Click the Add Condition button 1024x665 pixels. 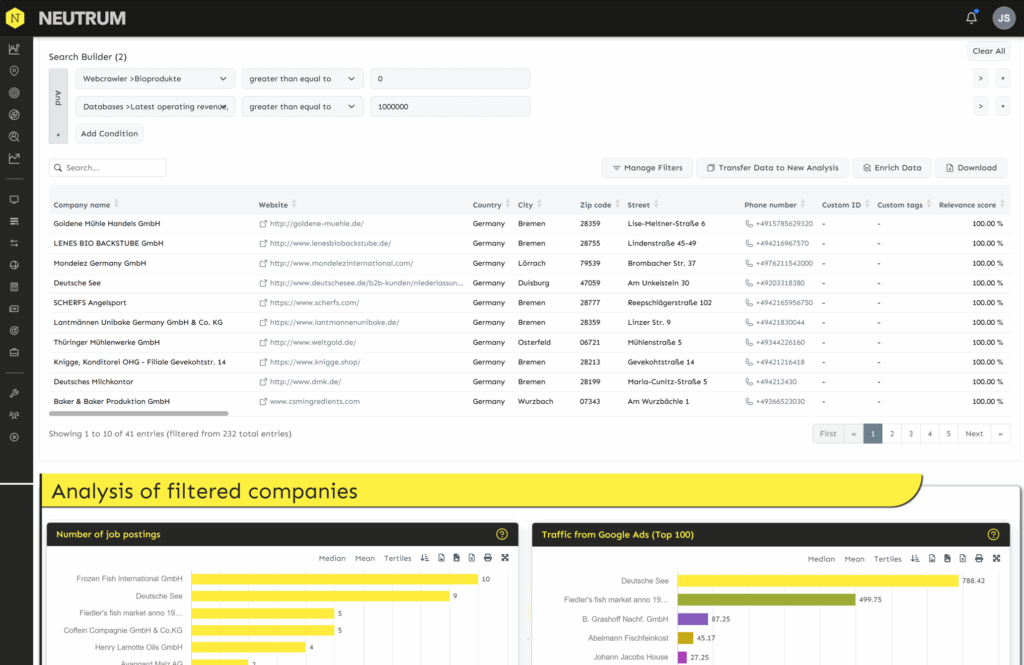(109, 133)
